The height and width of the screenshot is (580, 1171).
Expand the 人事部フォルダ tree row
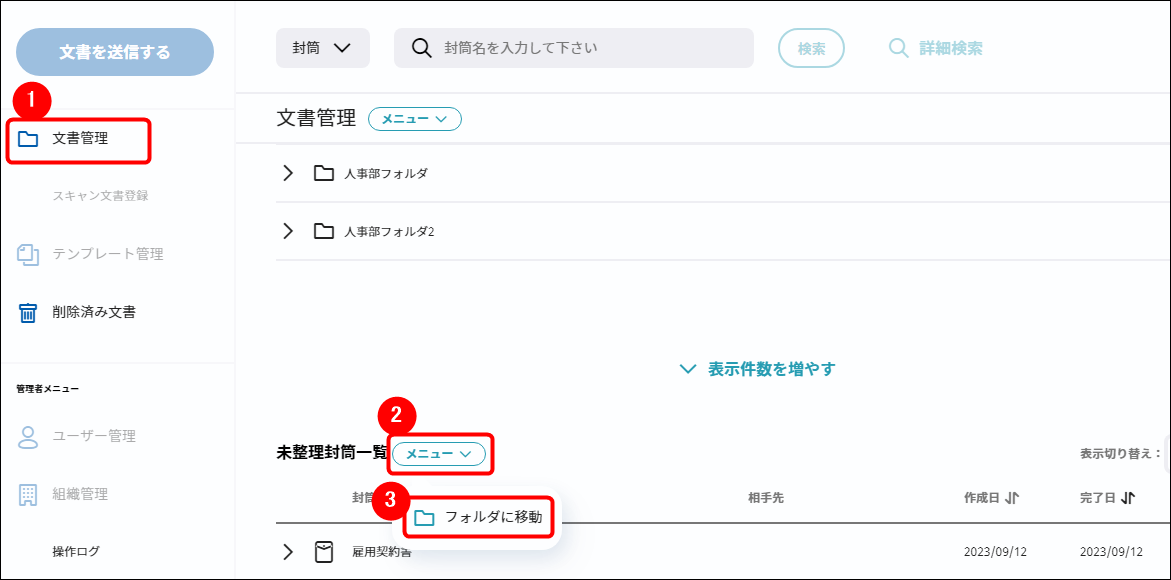click(x=288, y=173)
